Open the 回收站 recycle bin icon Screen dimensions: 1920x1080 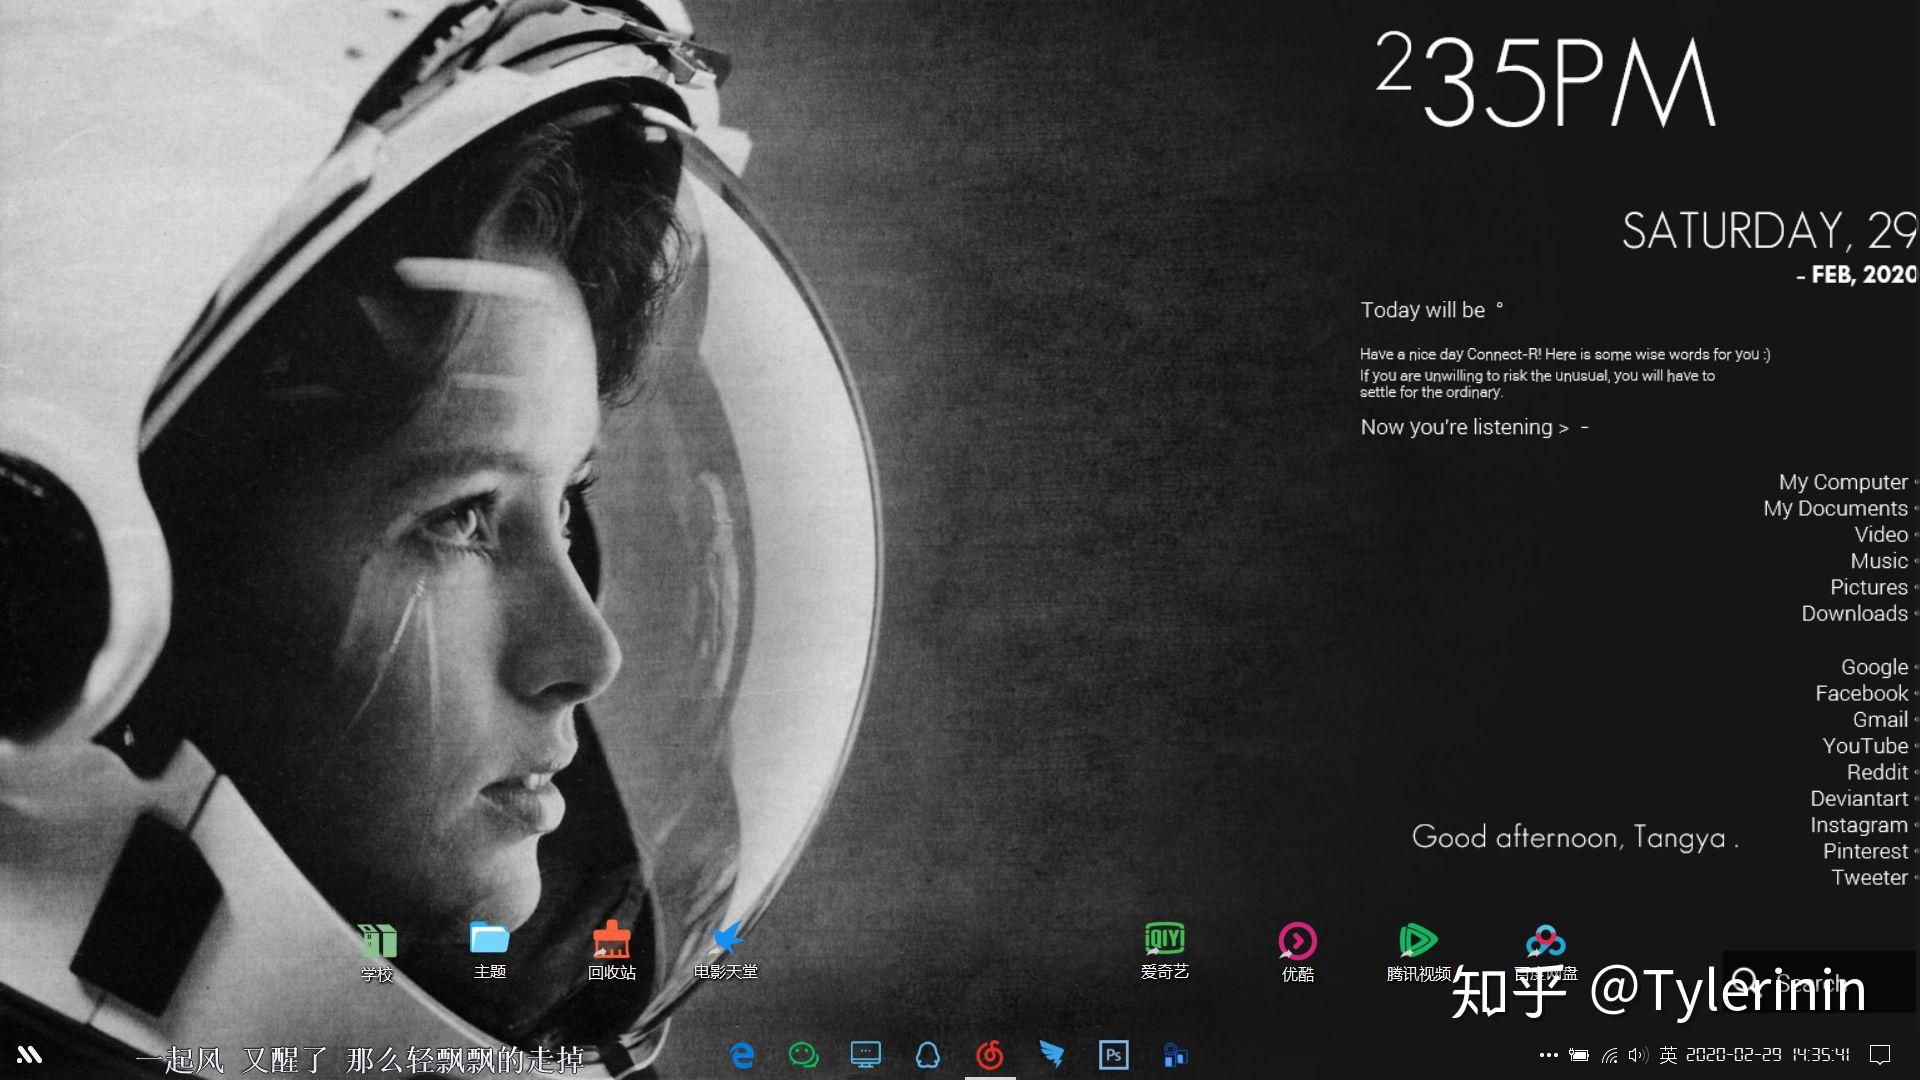pos(611,951)
